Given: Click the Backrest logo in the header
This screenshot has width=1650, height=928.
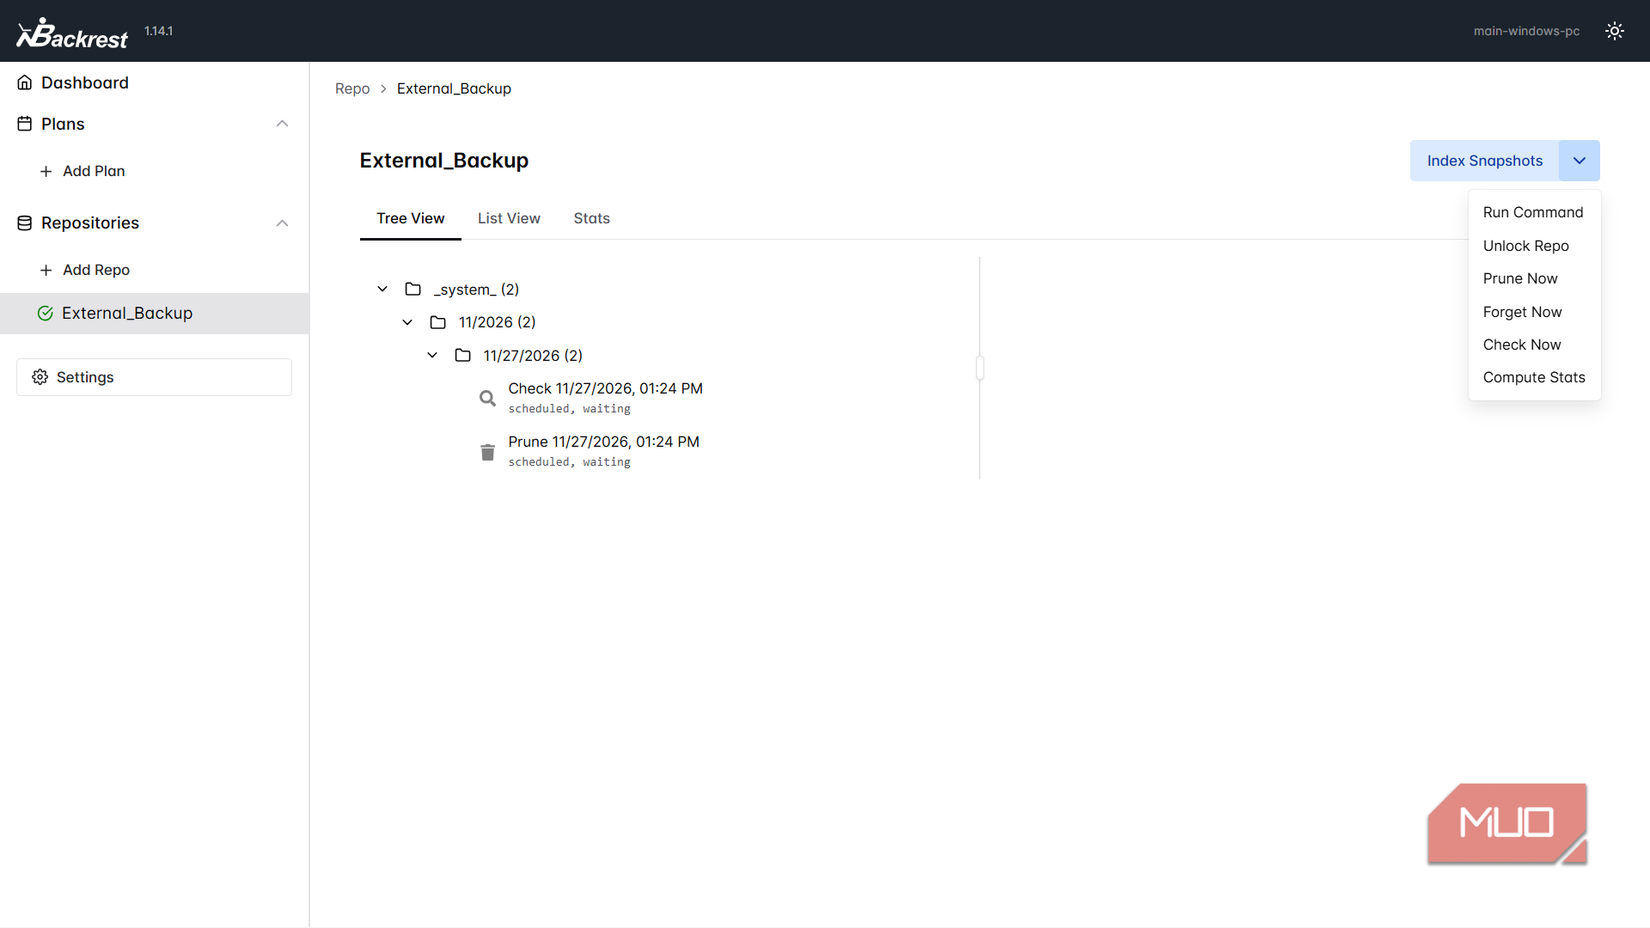Looking at the screenshot, I should (72, 33).
